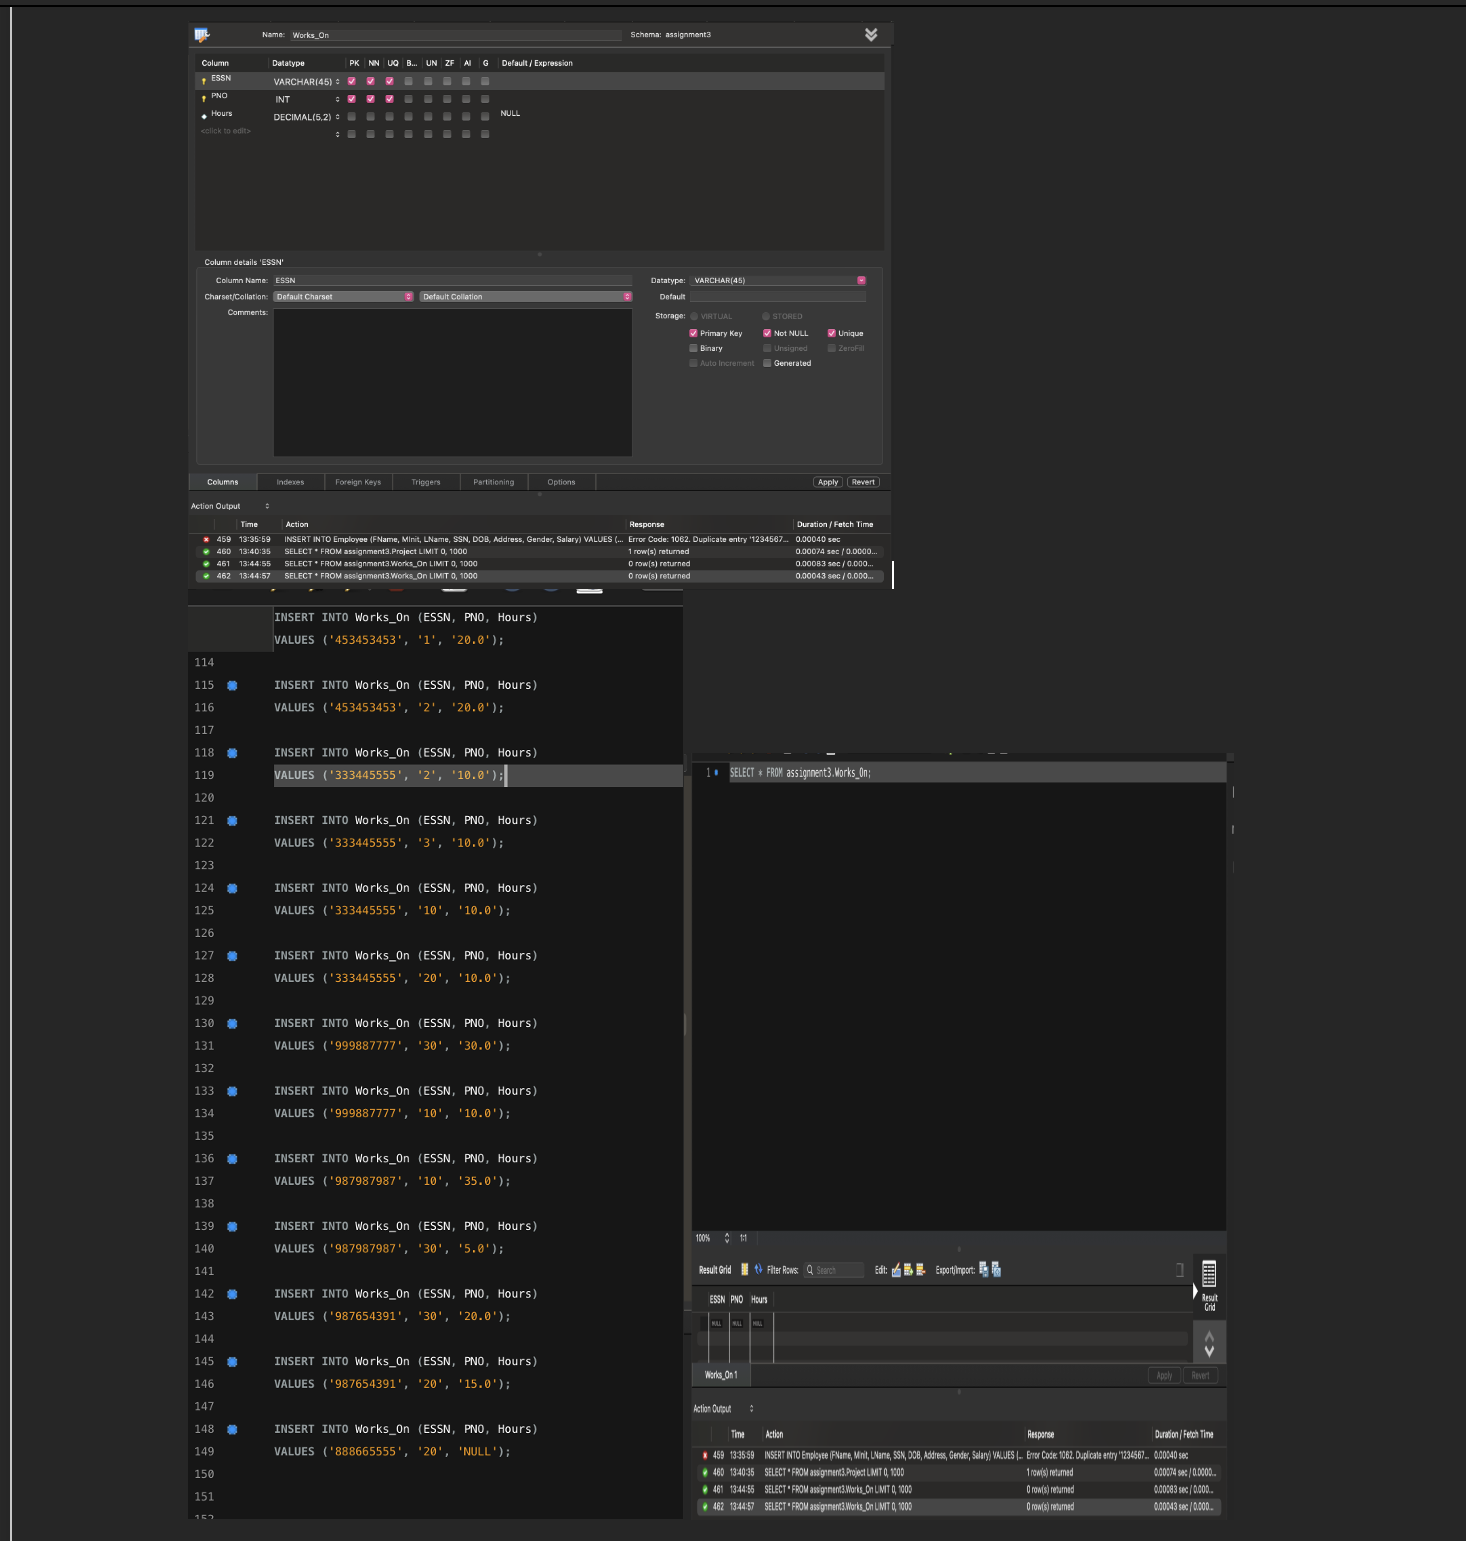
Task: Collapse the editor header with double chevron
Action: click(x=870, y=33)
